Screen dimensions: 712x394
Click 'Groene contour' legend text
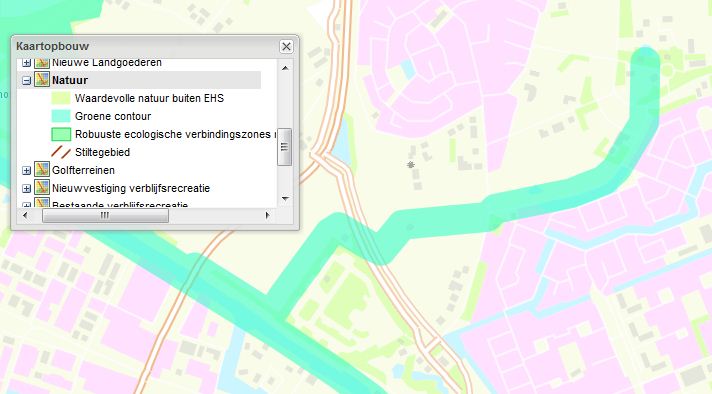coord(113,116)
